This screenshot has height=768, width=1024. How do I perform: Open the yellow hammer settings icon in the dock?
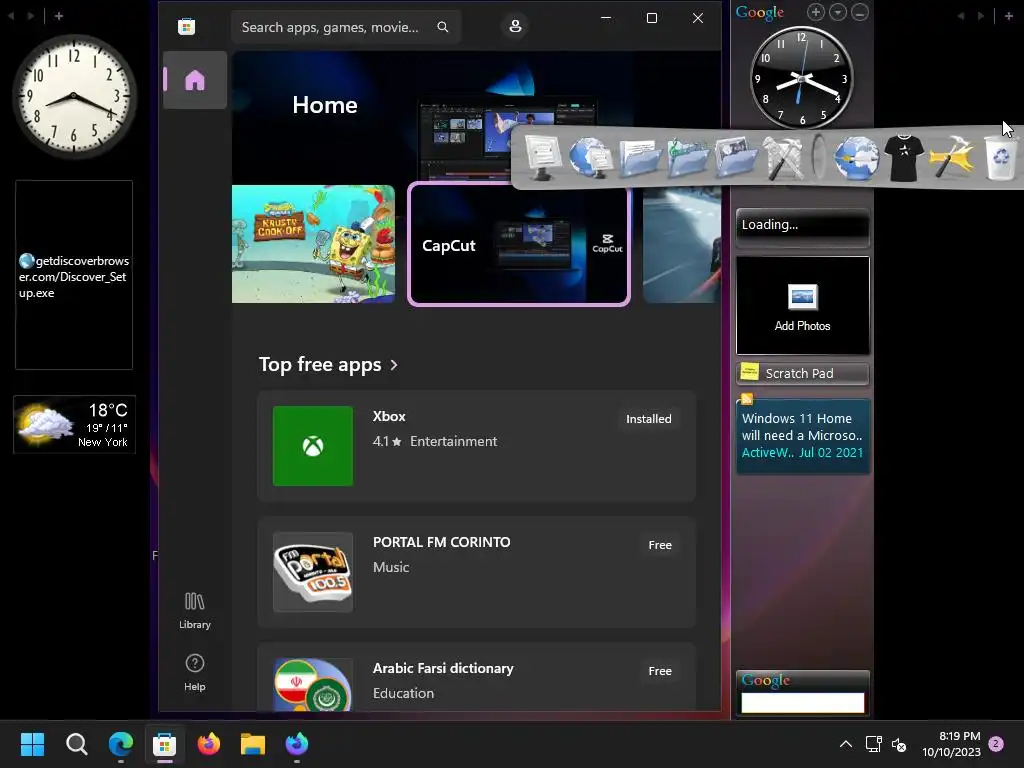(952, 157)
